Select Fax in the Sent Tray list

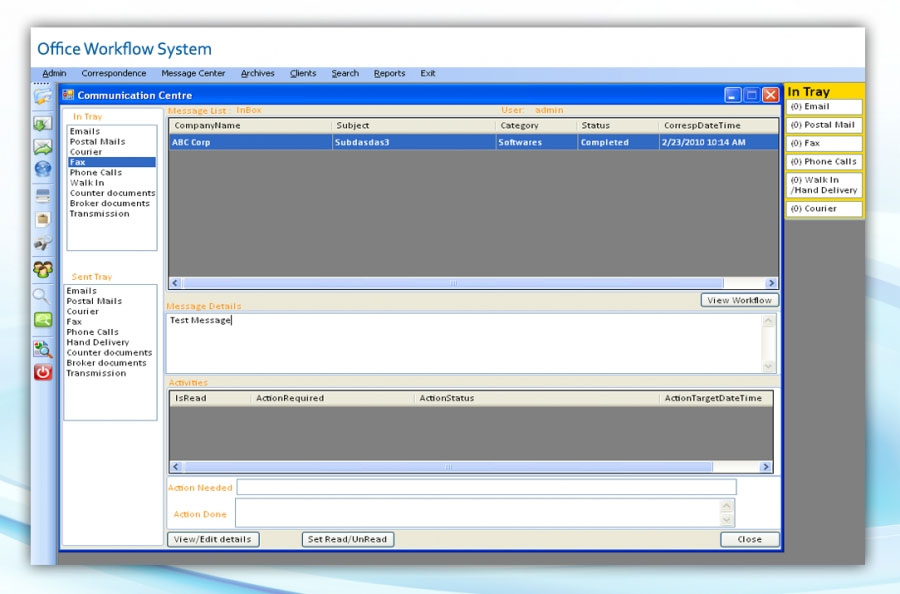(74, 322)
